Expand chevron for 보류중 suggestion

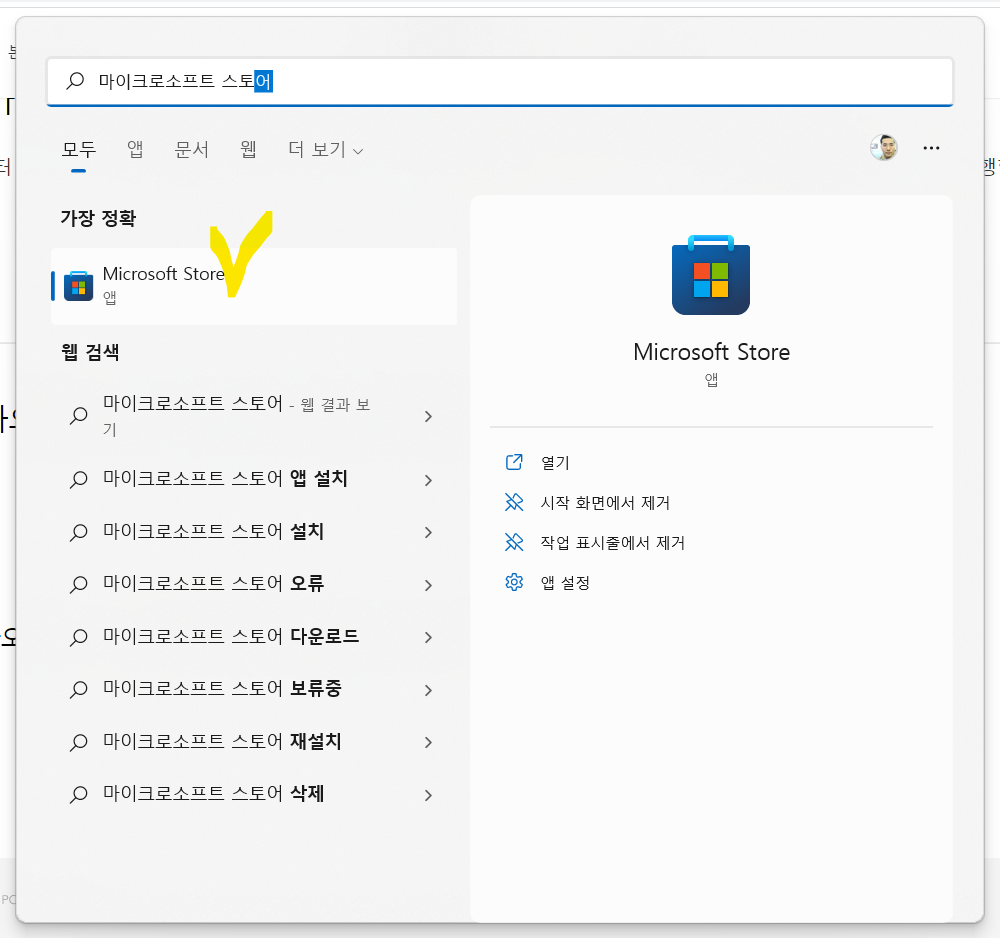point(429,690)
